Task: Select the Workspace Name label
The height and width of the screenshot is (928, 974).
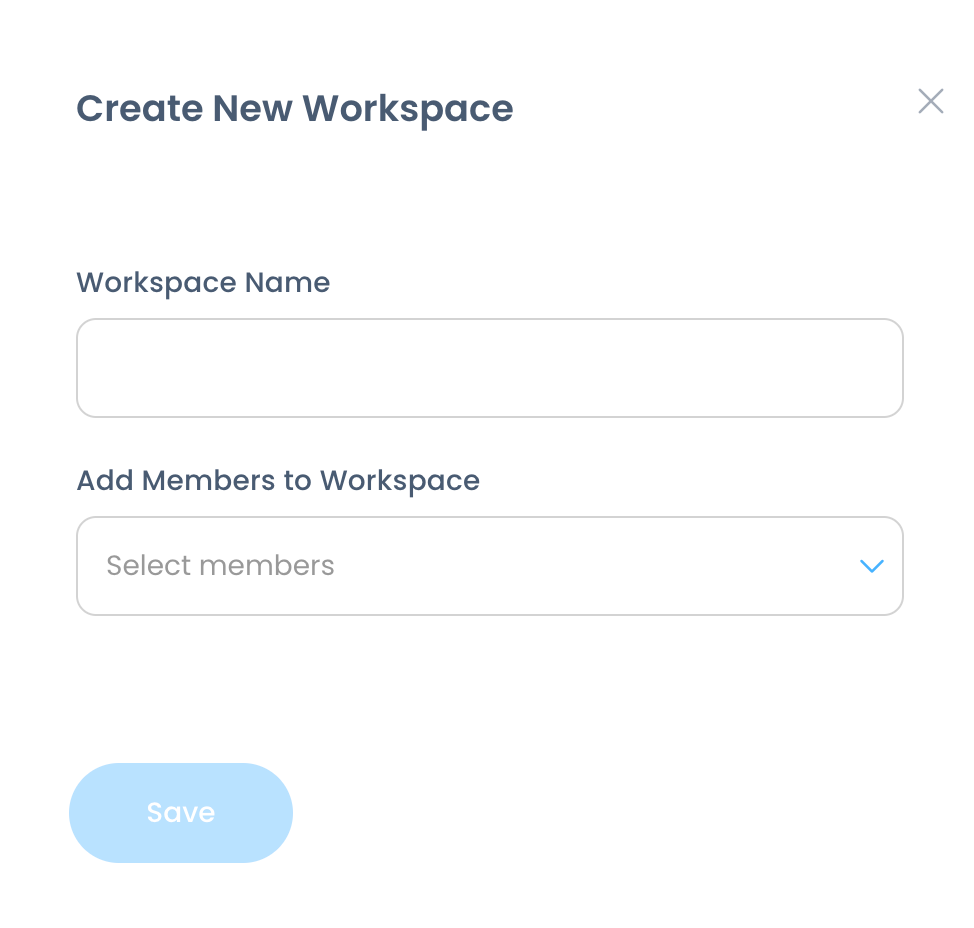Action: pos(203,283)
